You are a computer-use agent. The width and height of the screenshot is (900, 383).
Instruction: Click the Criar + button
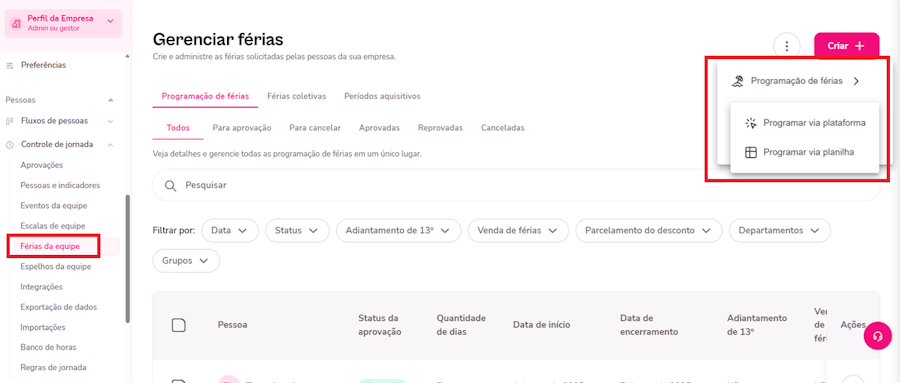[847, 46]
